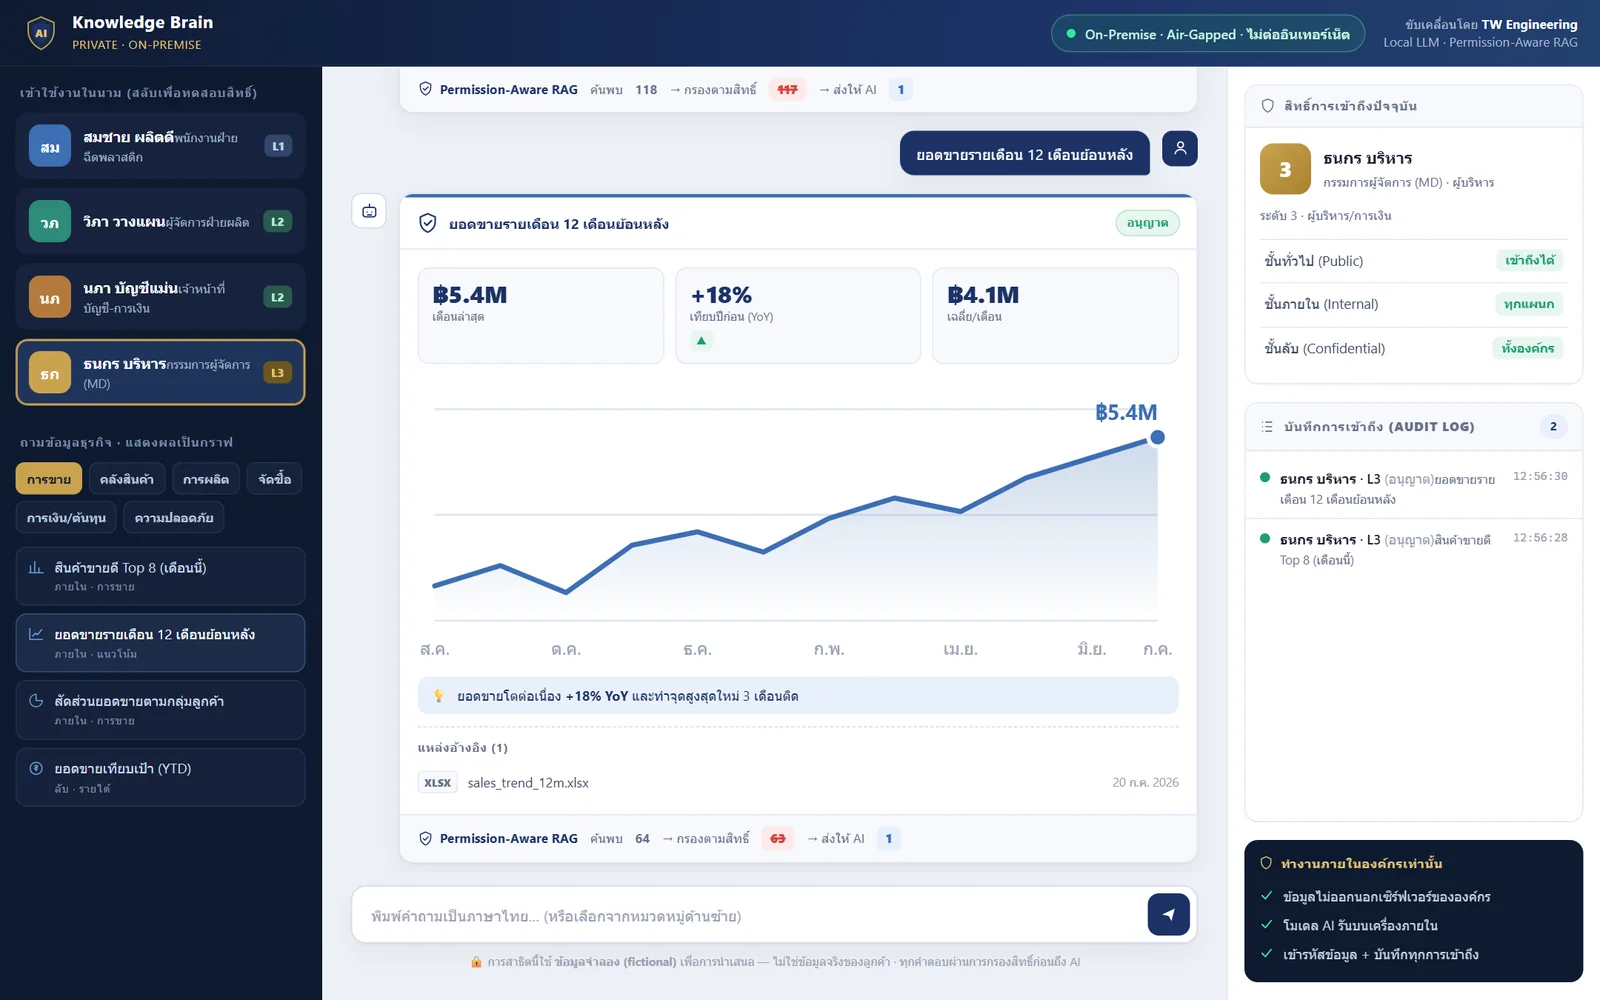Click the AI shield logo icon
Viewport: 1600px width, 1000px height.
point(41,33)
